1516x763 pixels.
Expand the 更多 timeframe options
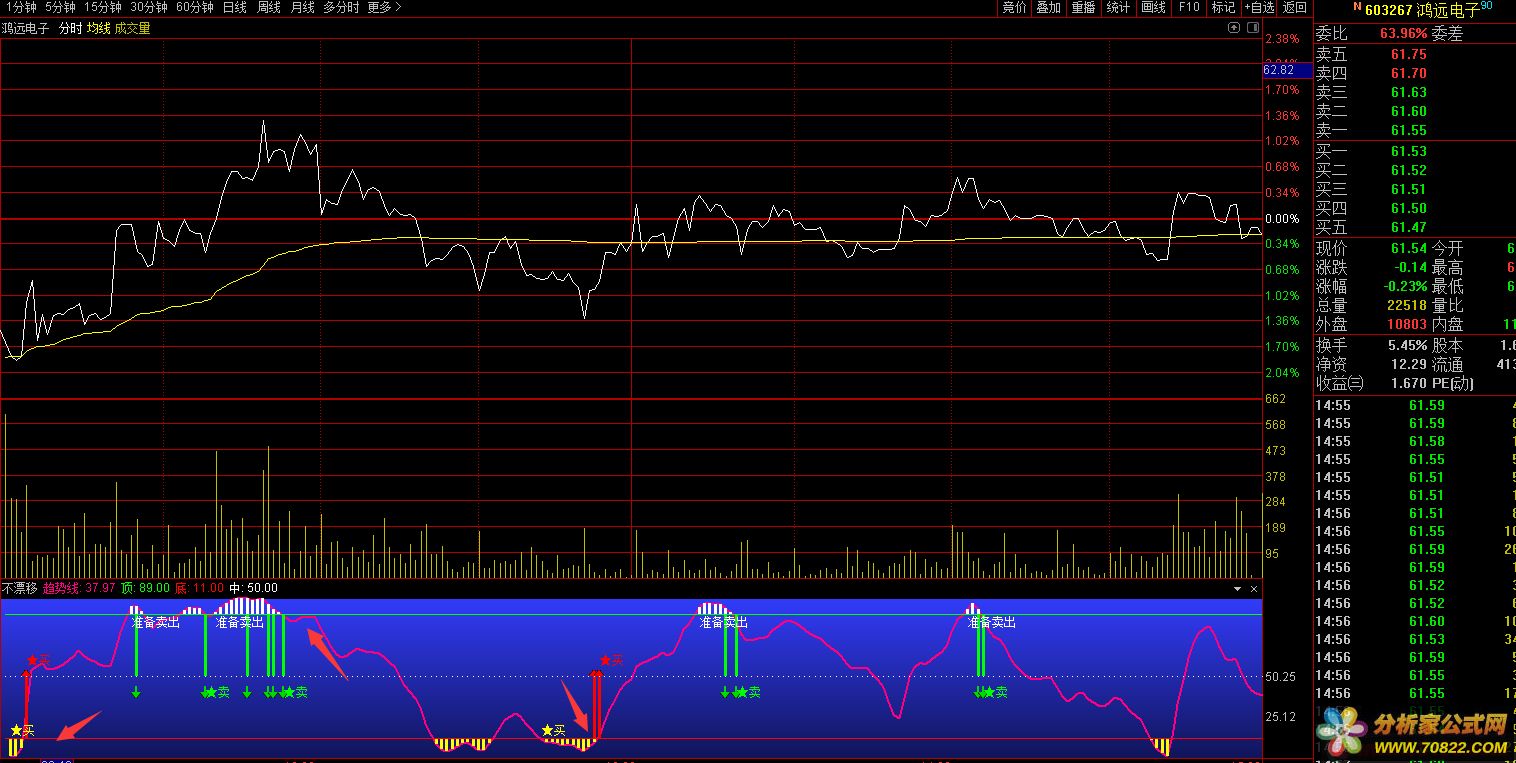point(384,7)
